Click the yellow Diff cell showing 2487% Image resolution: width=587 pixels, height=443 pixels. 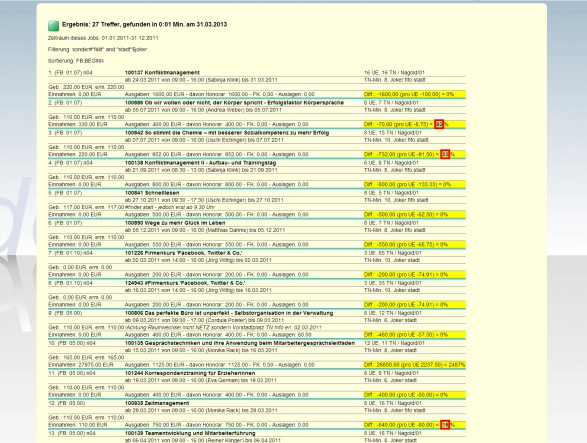414,365
